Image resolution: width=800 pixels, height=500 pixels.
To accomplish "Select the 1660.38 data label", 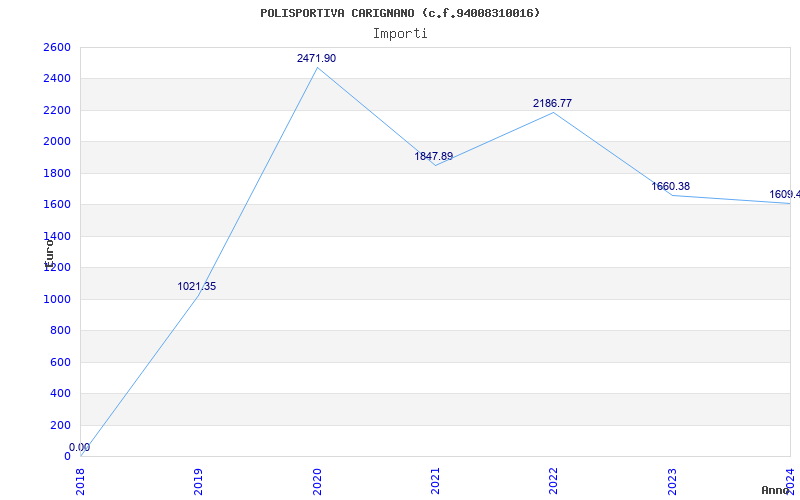I will point(670,187).
